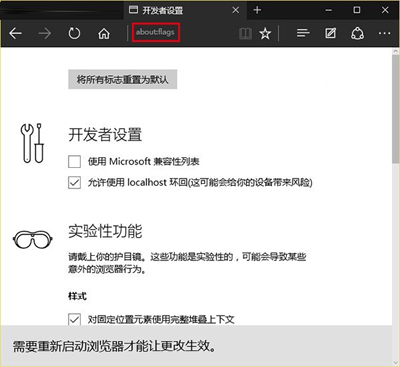Click the about:flags address bar
The height and width of the screenshot is (367, 400).
click(156, 32)
